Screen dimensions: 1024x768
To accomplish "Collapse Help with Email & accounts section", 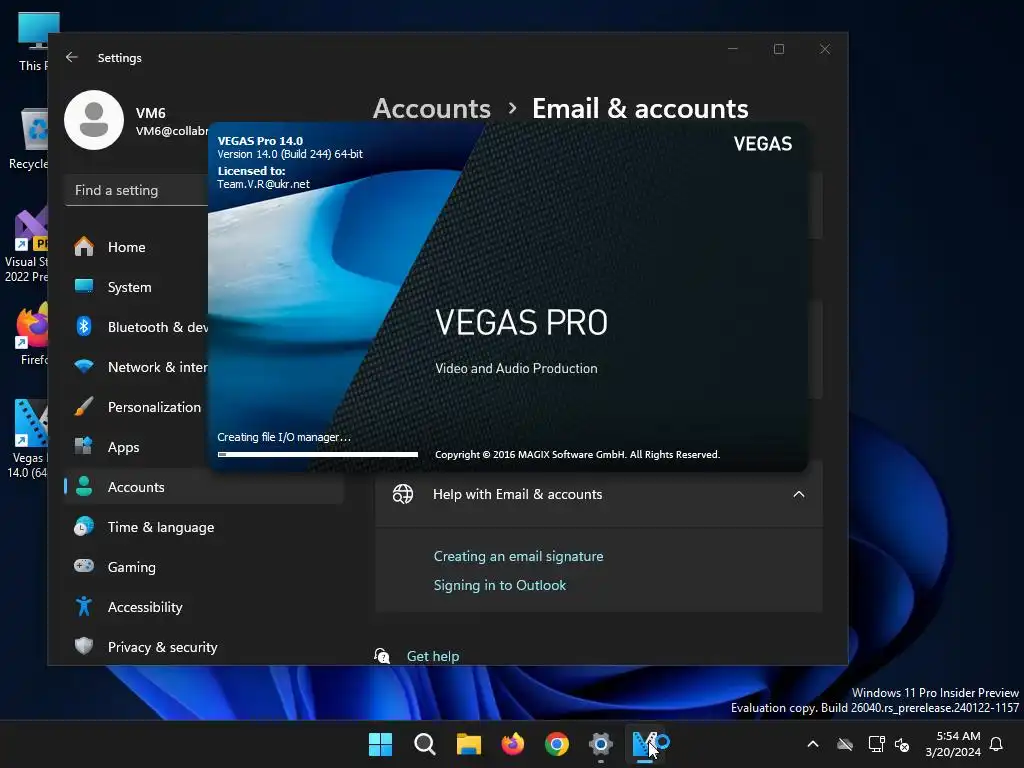I will (798, 494).
